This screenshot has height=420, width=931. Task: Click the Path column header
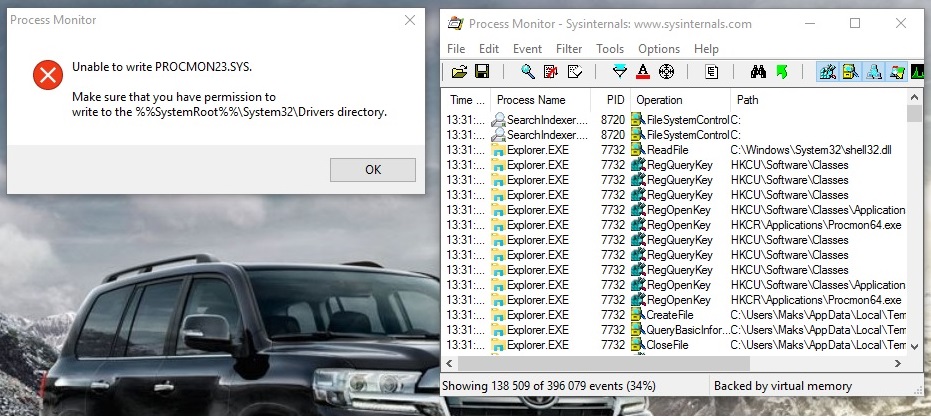(x=819, y=100)
